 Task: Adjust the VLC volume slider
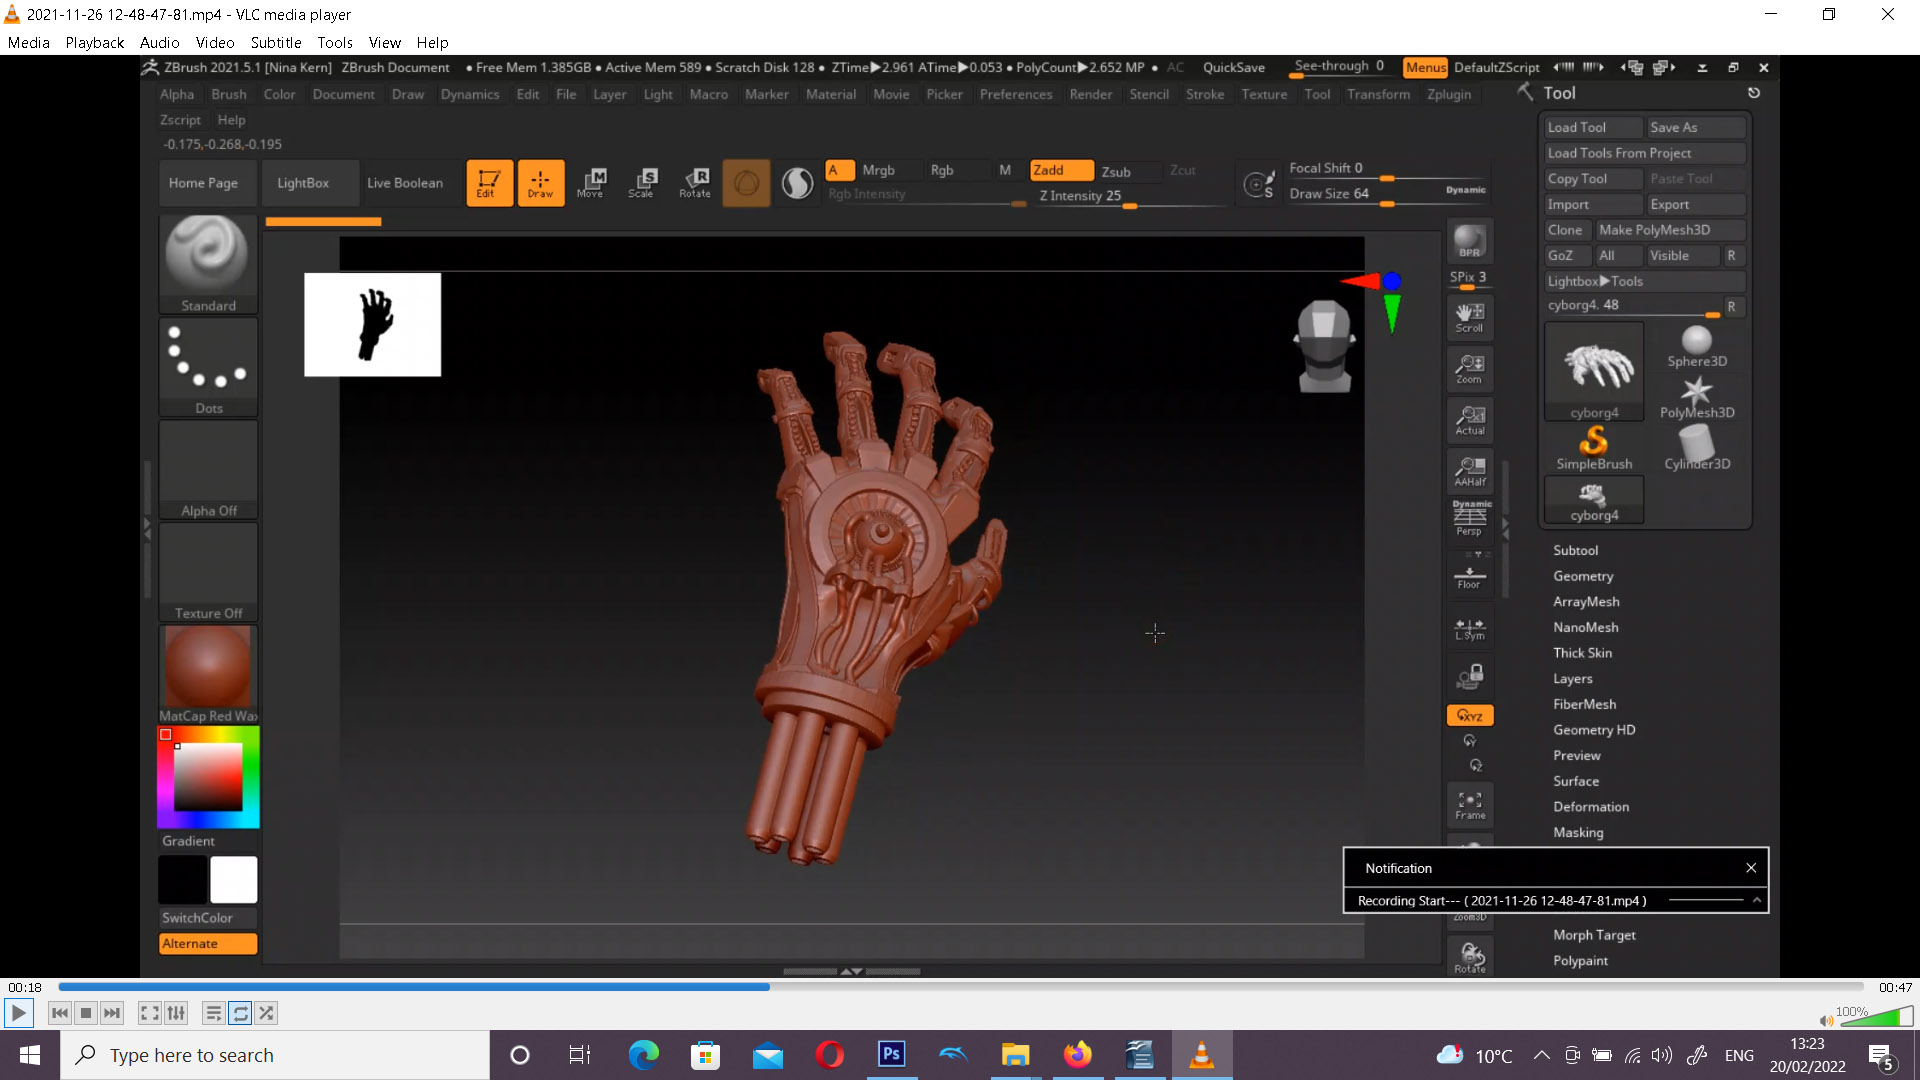tap(1878, 1018)
